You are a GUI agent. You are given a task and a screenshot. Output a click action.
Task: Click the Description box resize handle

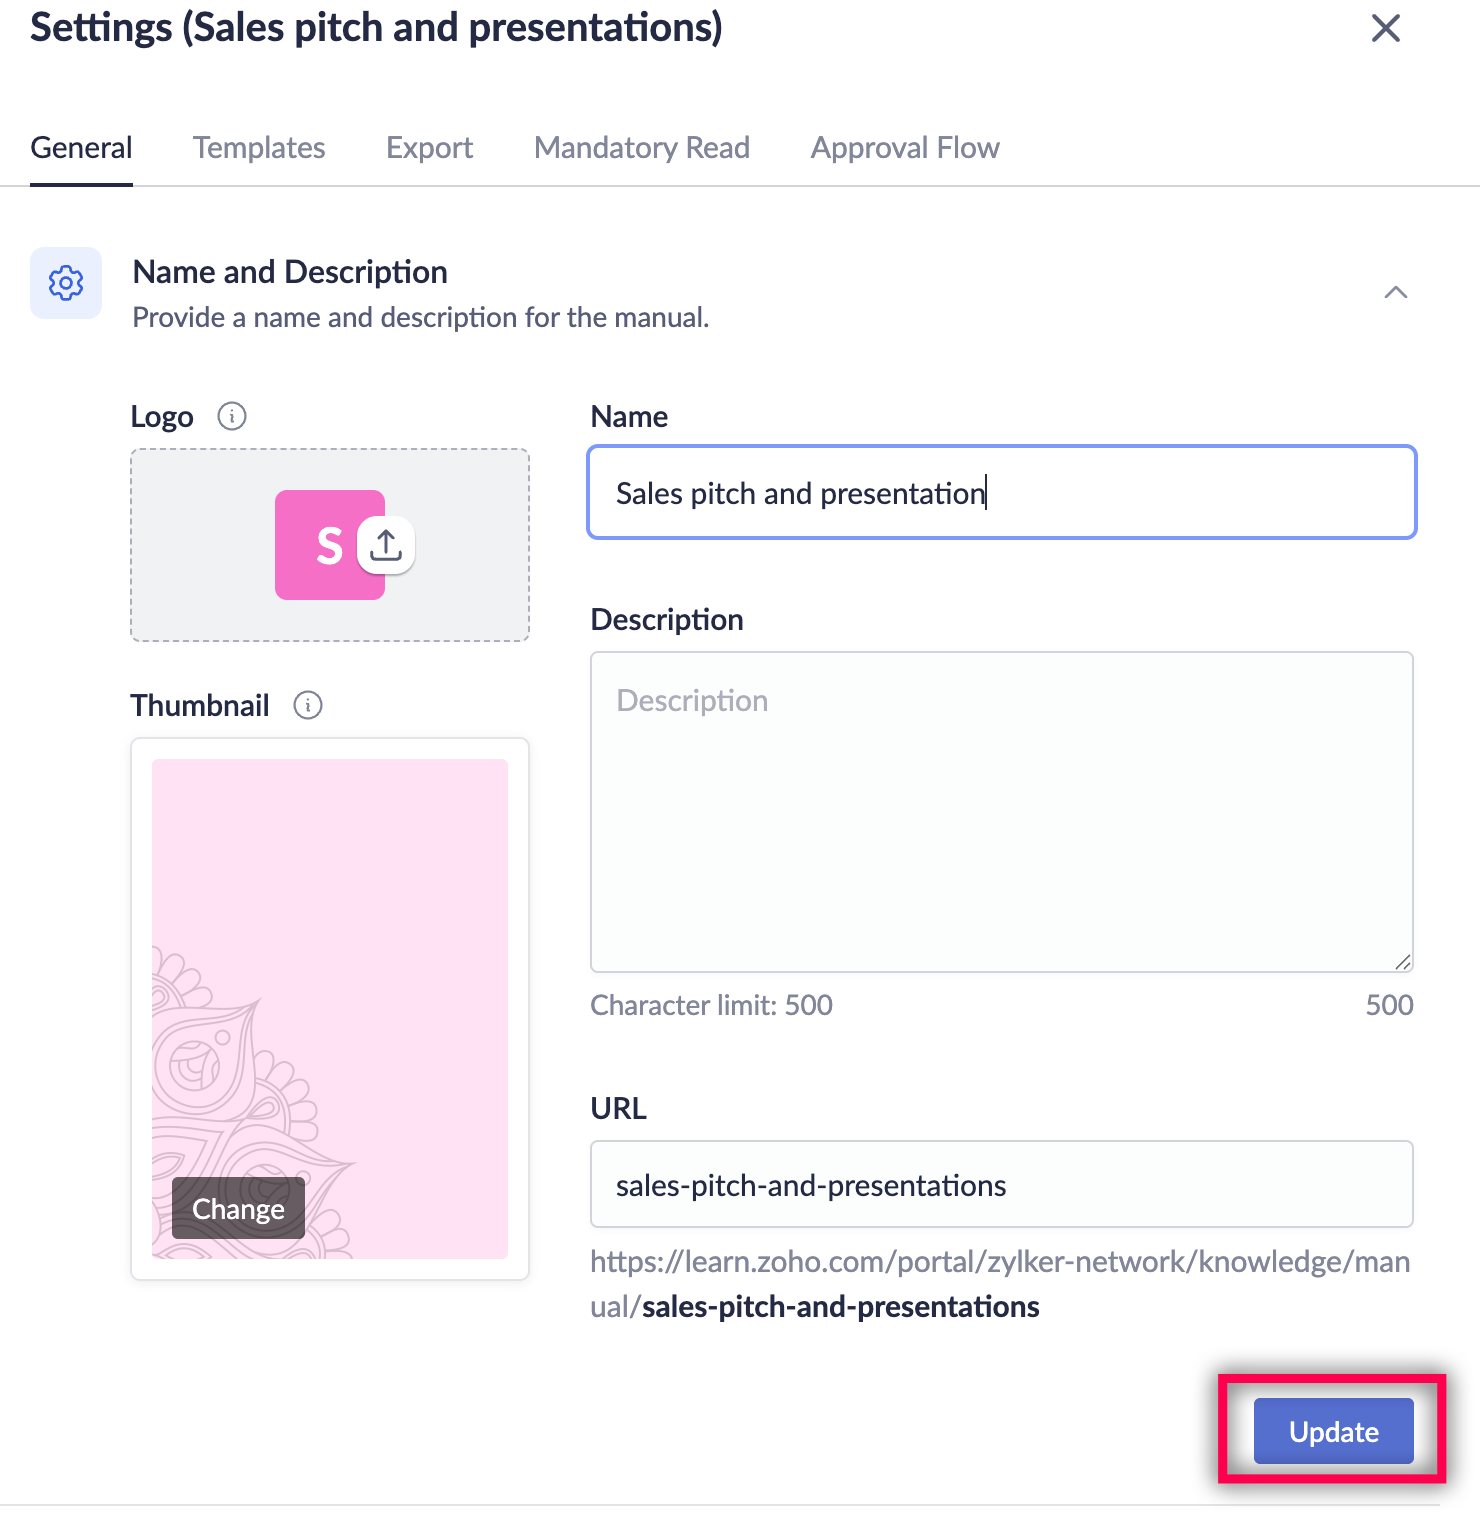[1403, 962]
